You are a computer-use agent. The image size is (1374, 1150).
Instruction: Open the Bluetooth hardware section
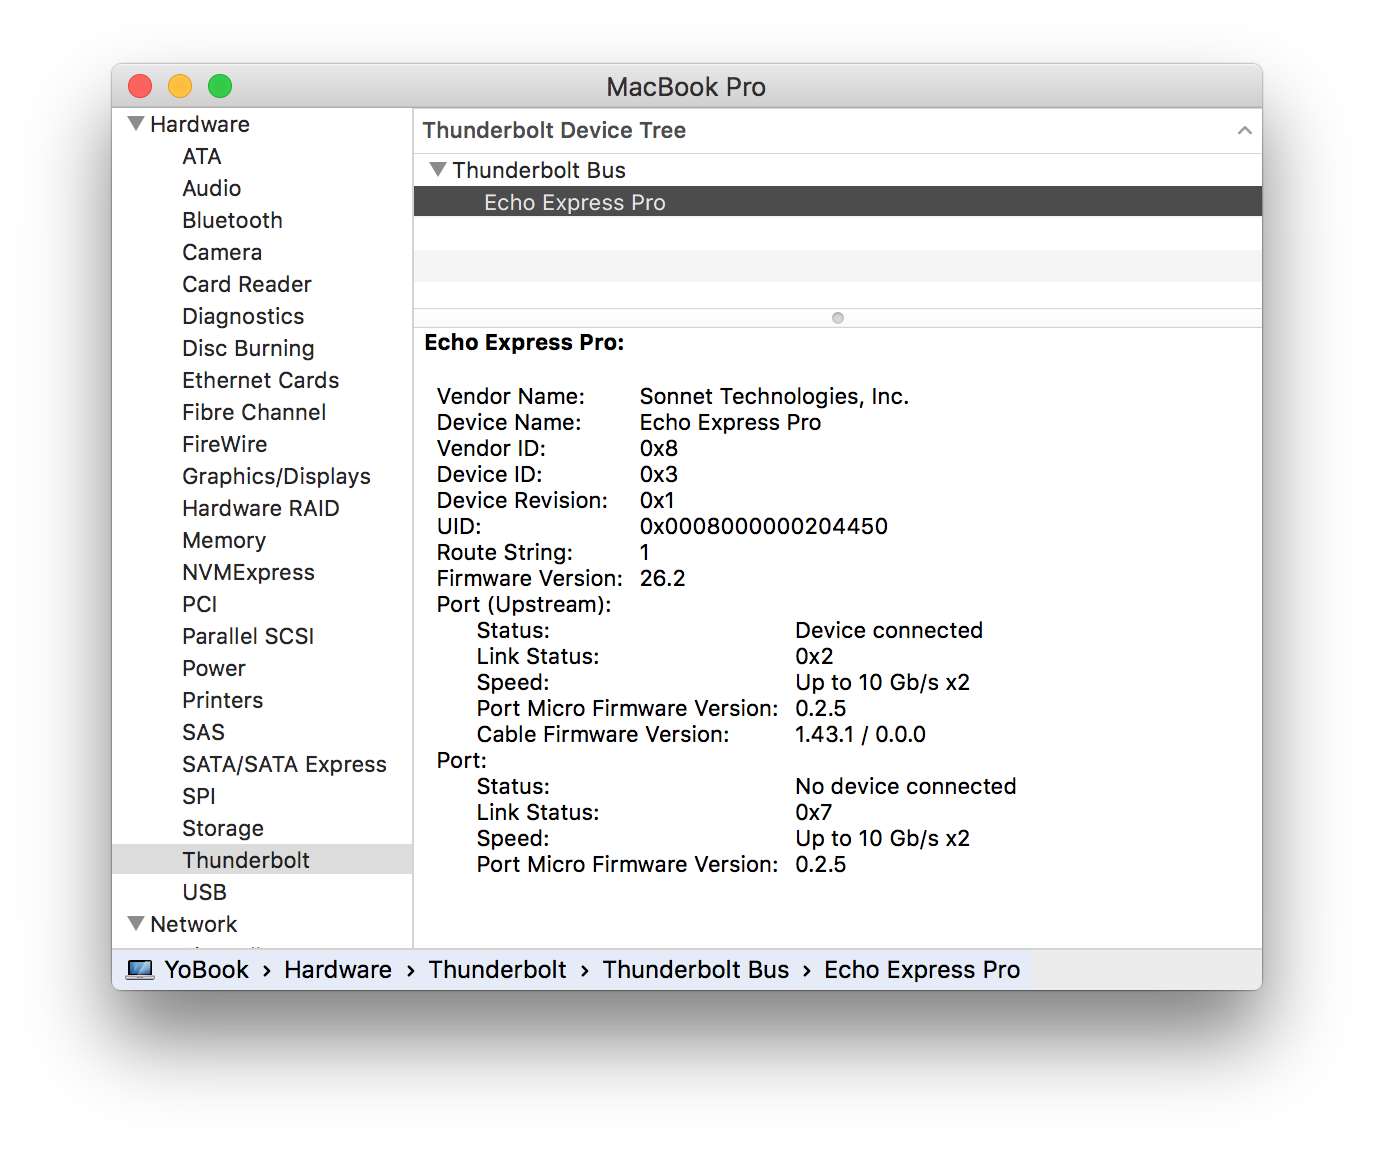[232, 220]
